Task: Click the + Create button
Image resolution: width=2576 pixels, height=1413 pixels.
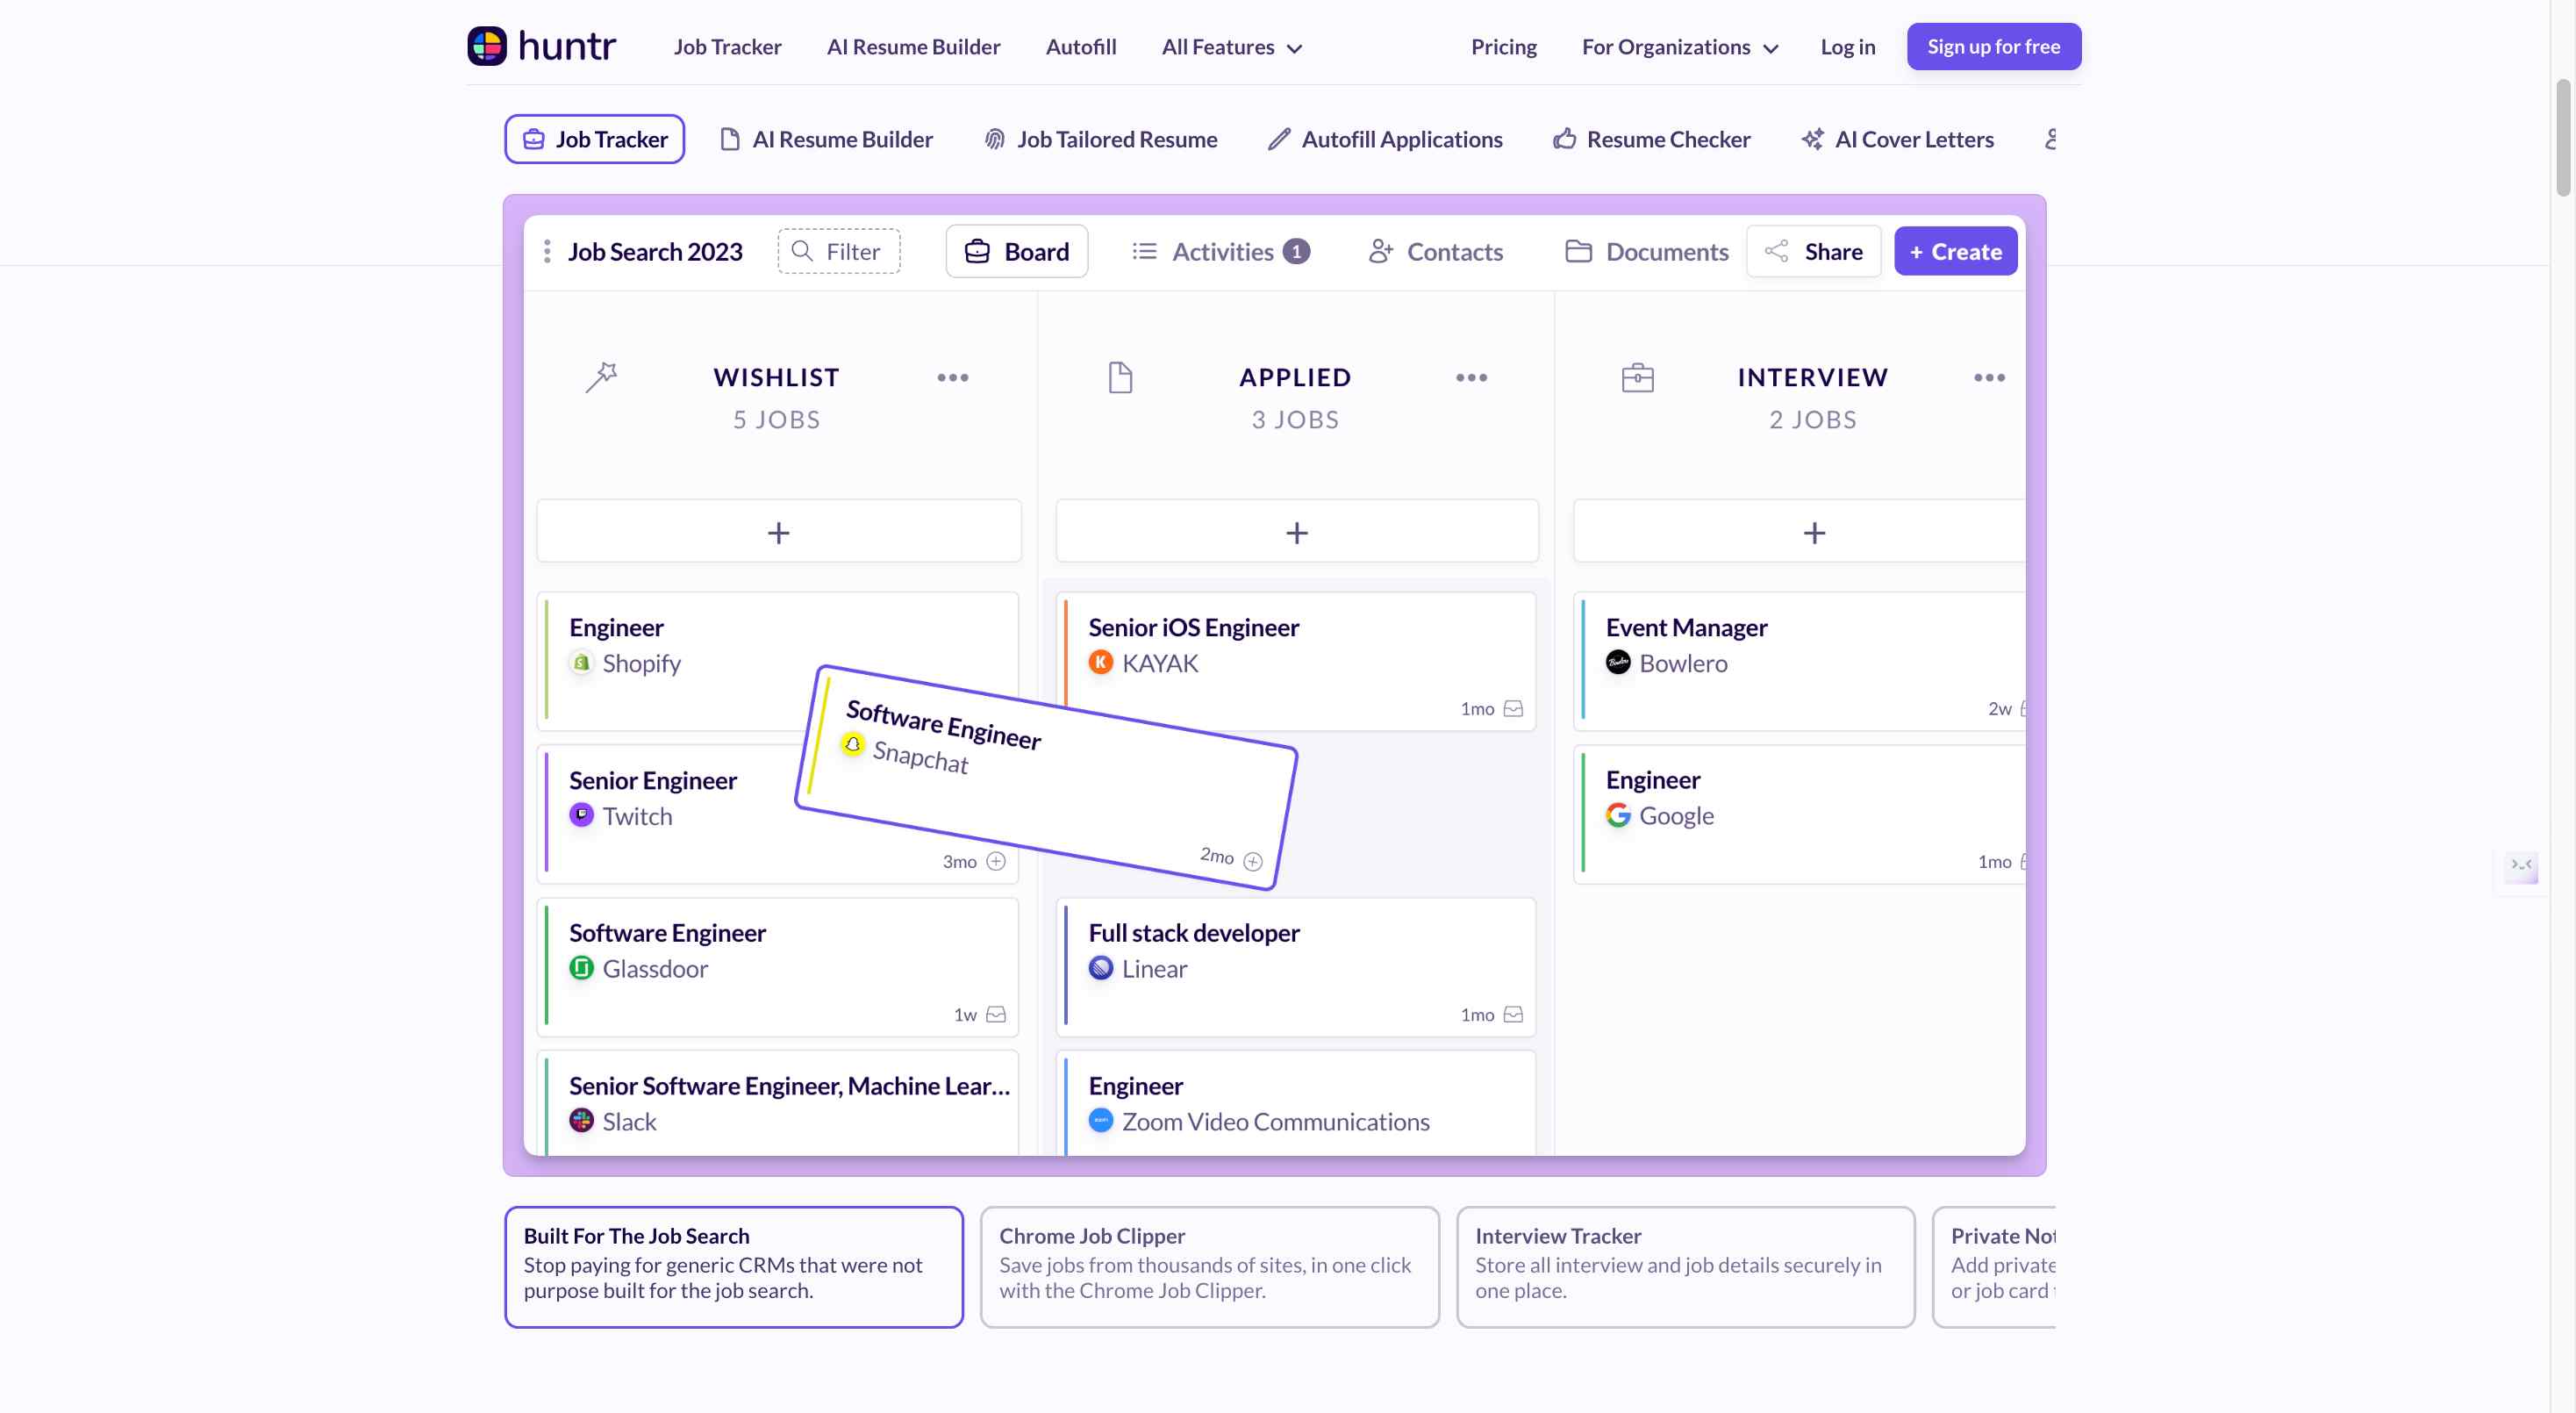Action: (x=1955, y=251)
